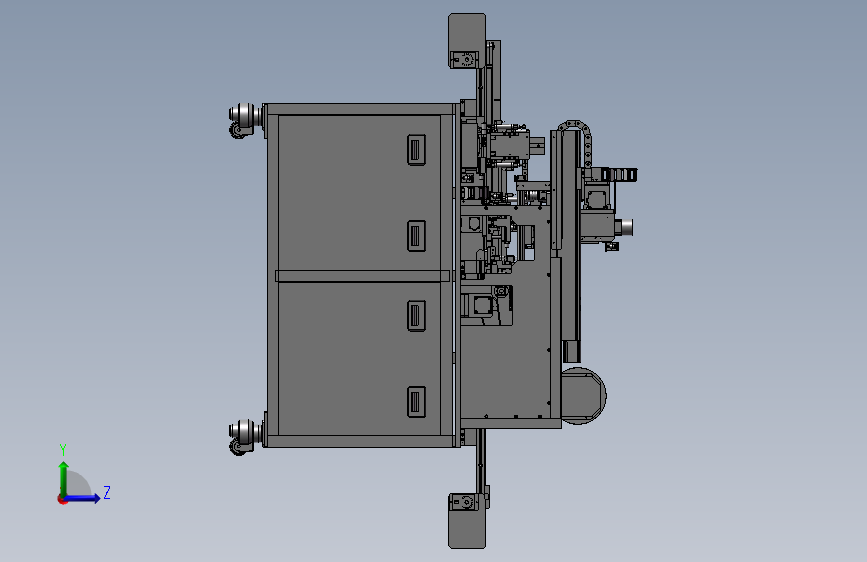Viewport: 867px width, 562px height.
Task: Select the upper cabinet door panel
Action: [359, 192]
